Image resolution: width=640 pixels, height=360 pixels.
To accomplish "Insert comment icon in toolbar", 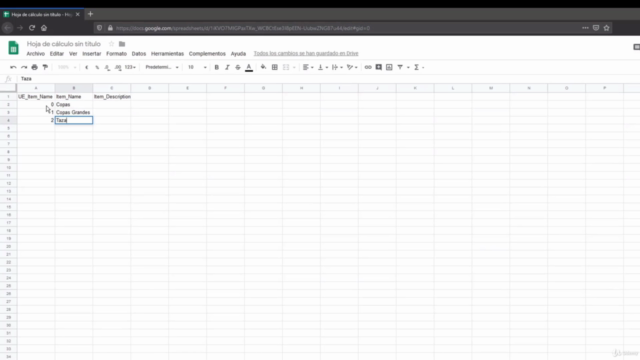I will coord(379,67).
